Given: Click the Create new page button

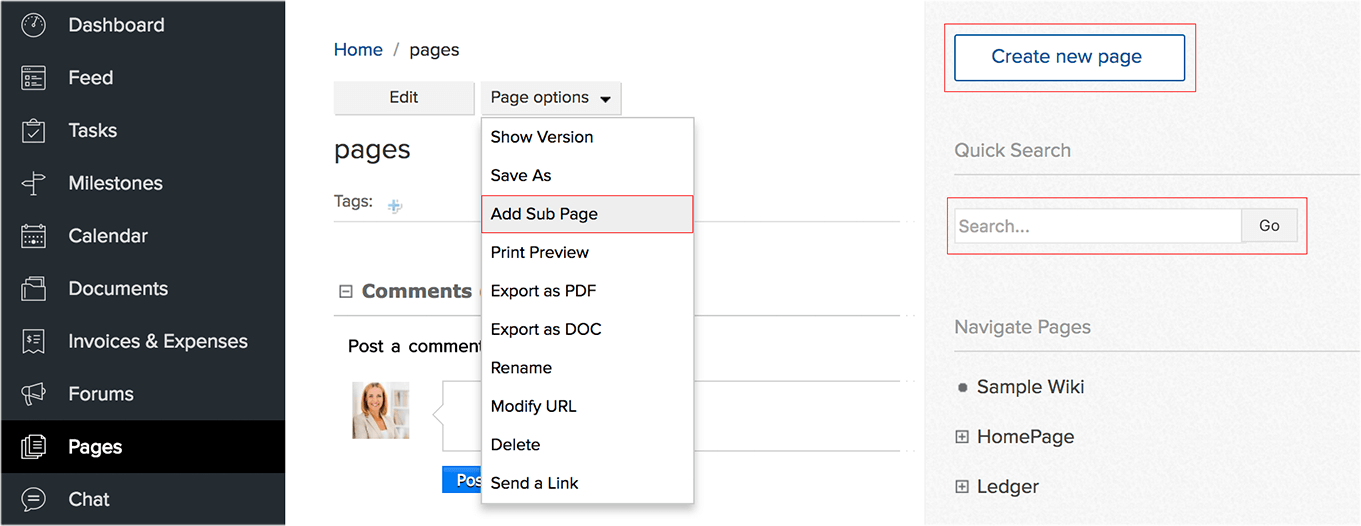Looking at the screenshot, I should tap(1069, 57).
